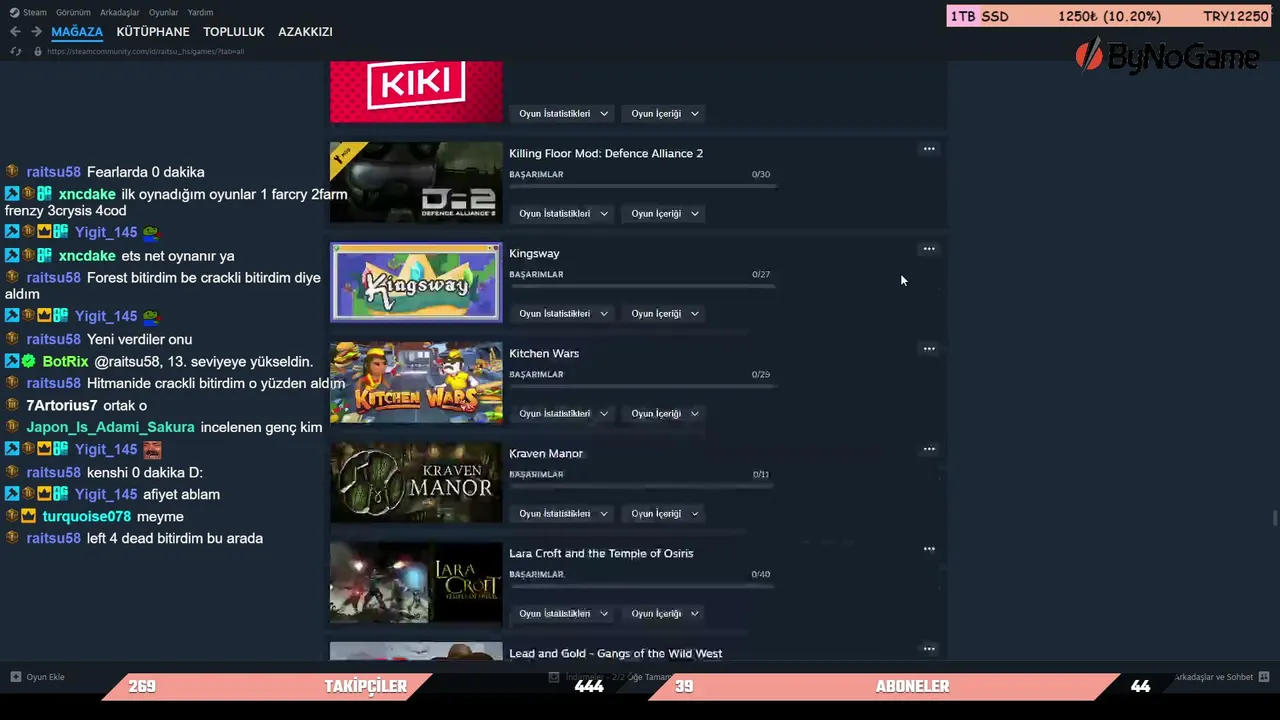Viewport: 1280px width, 720px height.
Task: Expand Oyun İstatistikleri under the KIKI banner
Action: [563, 114]
